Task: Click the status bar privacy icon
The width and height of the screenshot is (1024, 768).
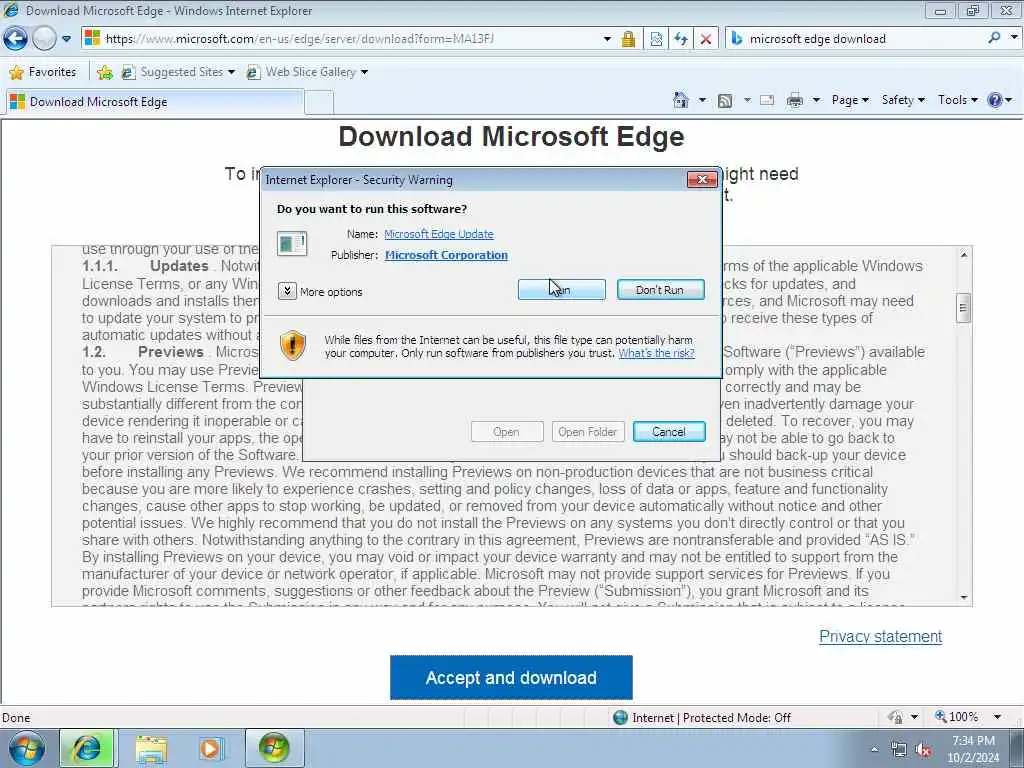Action: [895, 717]
